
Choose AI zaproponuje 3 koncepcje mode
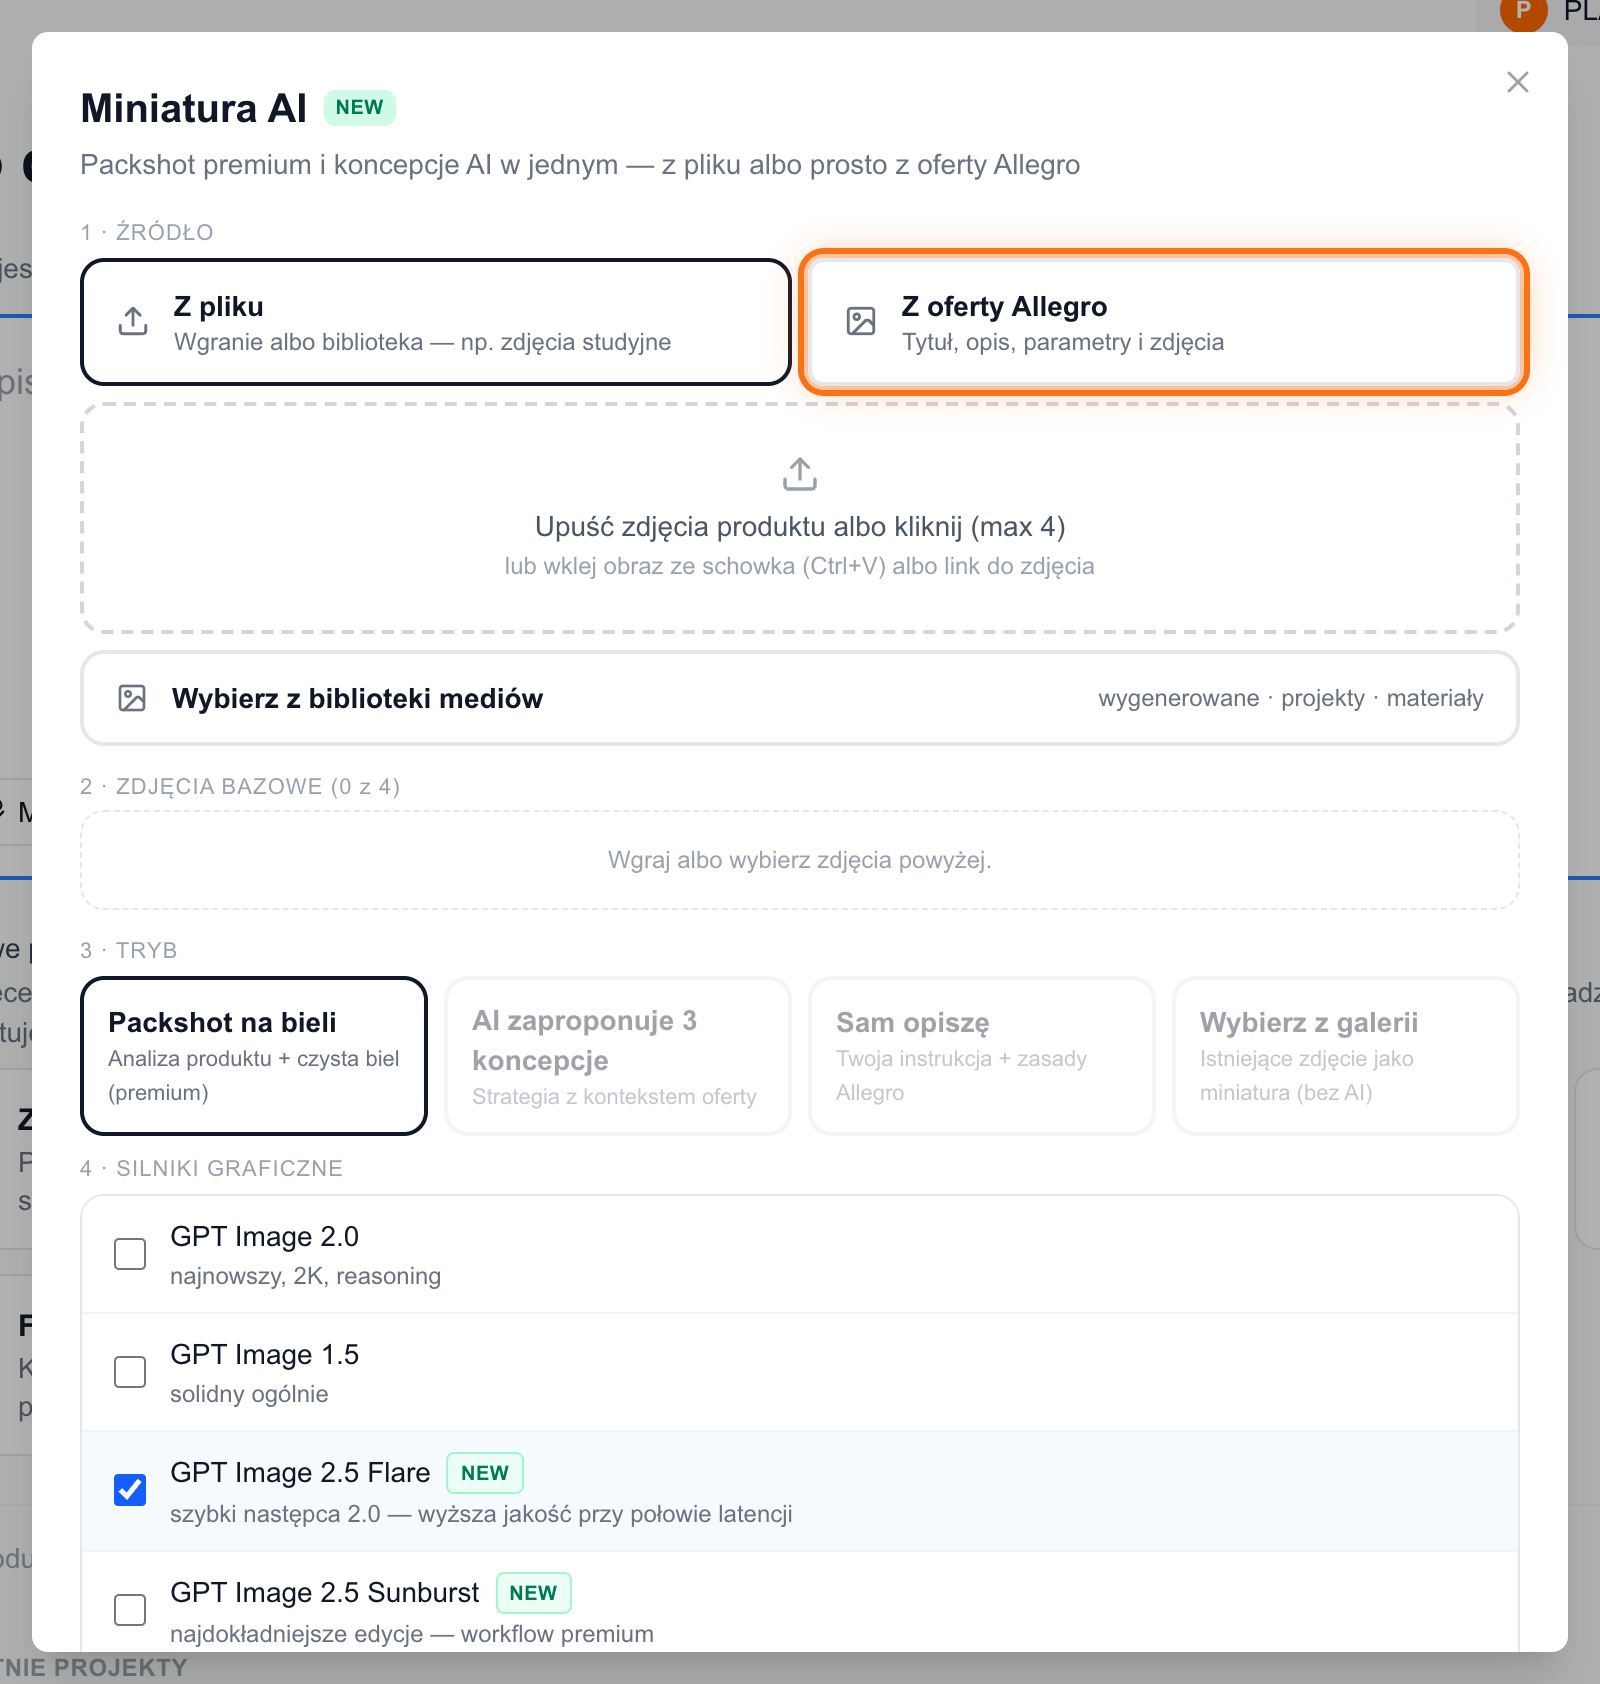click(618, 1056)
